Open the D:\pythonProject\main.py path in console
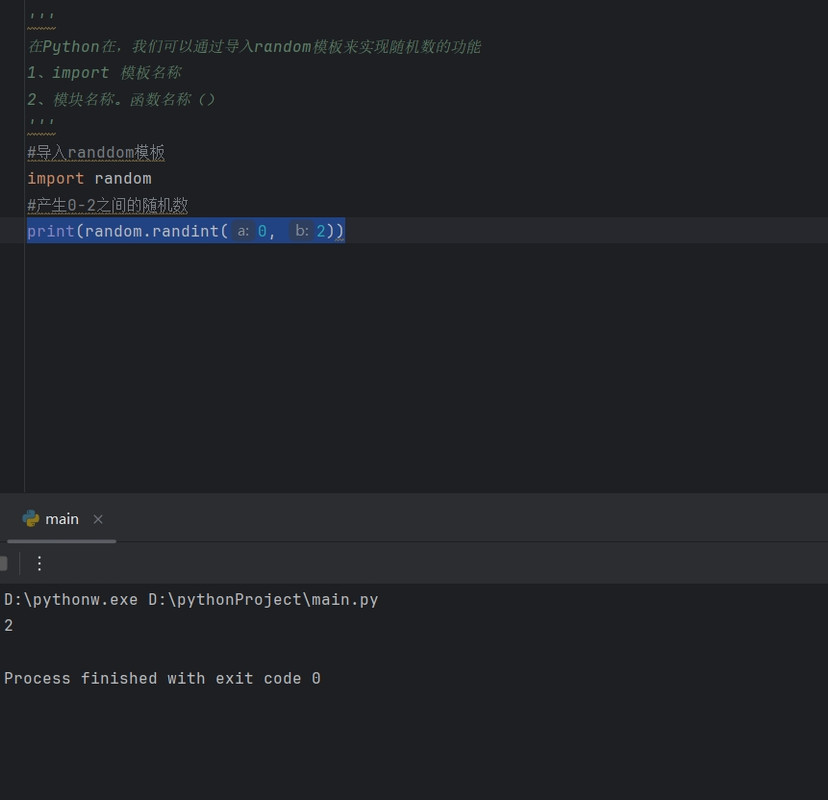 click(263, 600)
